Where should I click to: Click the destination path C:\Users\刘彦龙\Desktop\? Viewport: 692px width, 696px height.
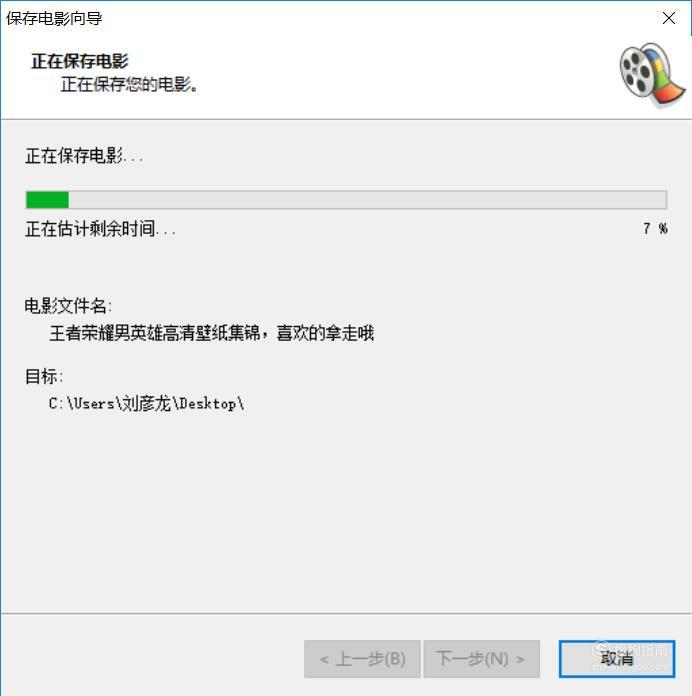[x=146, y=403]
